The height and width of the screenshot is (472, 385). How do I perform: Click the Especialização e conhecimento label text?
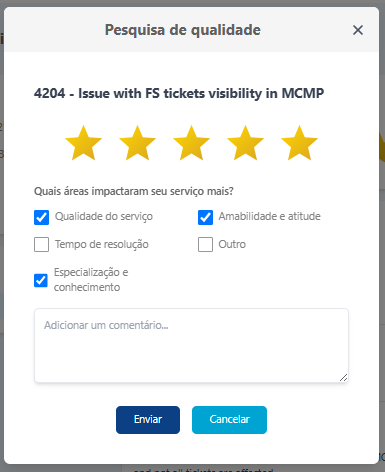(91, 280)
